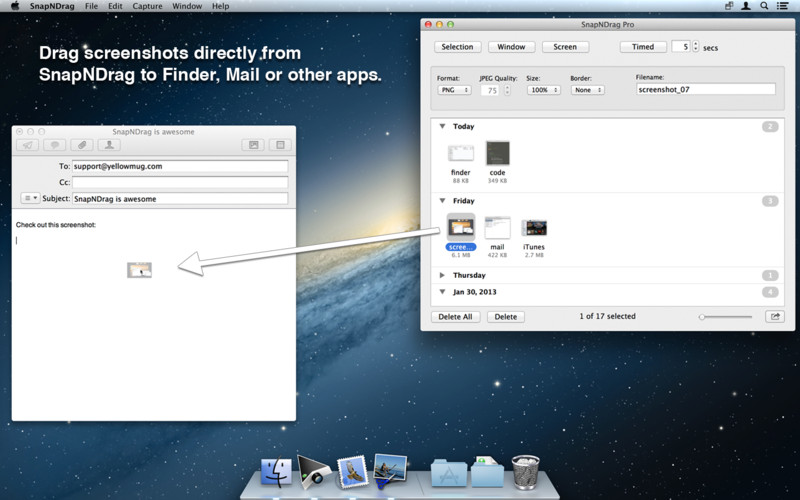The height and width of the screenshot is (500, 800).
Task: Select the mail screenshot thumbnail
Action: click(x=497, y=228)
